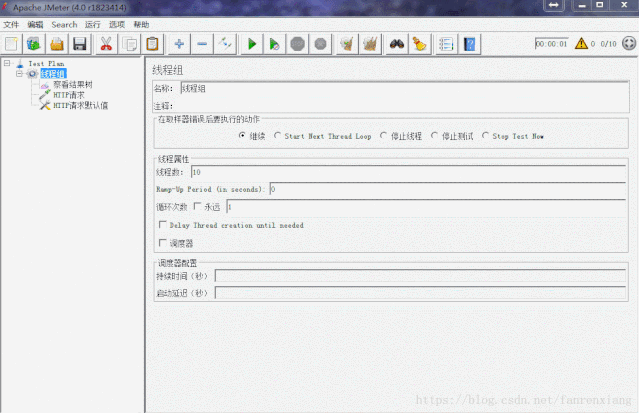Toggle Delay Thread creation until needed checkbox
The image size is (639, 413).
tap(163, 225)
